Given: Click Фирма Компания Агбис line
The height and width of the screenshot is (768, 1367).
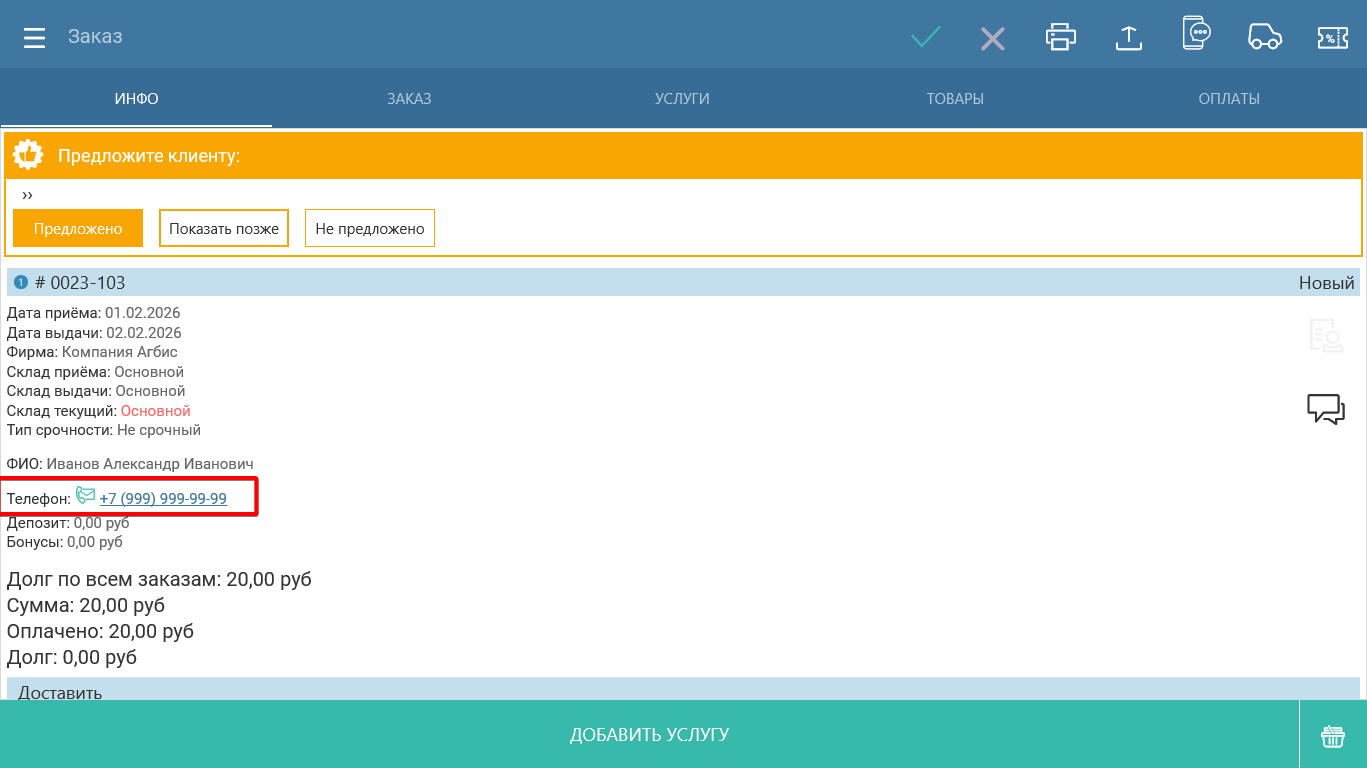Looking at the screenshot, I should (x=92, y=352).
